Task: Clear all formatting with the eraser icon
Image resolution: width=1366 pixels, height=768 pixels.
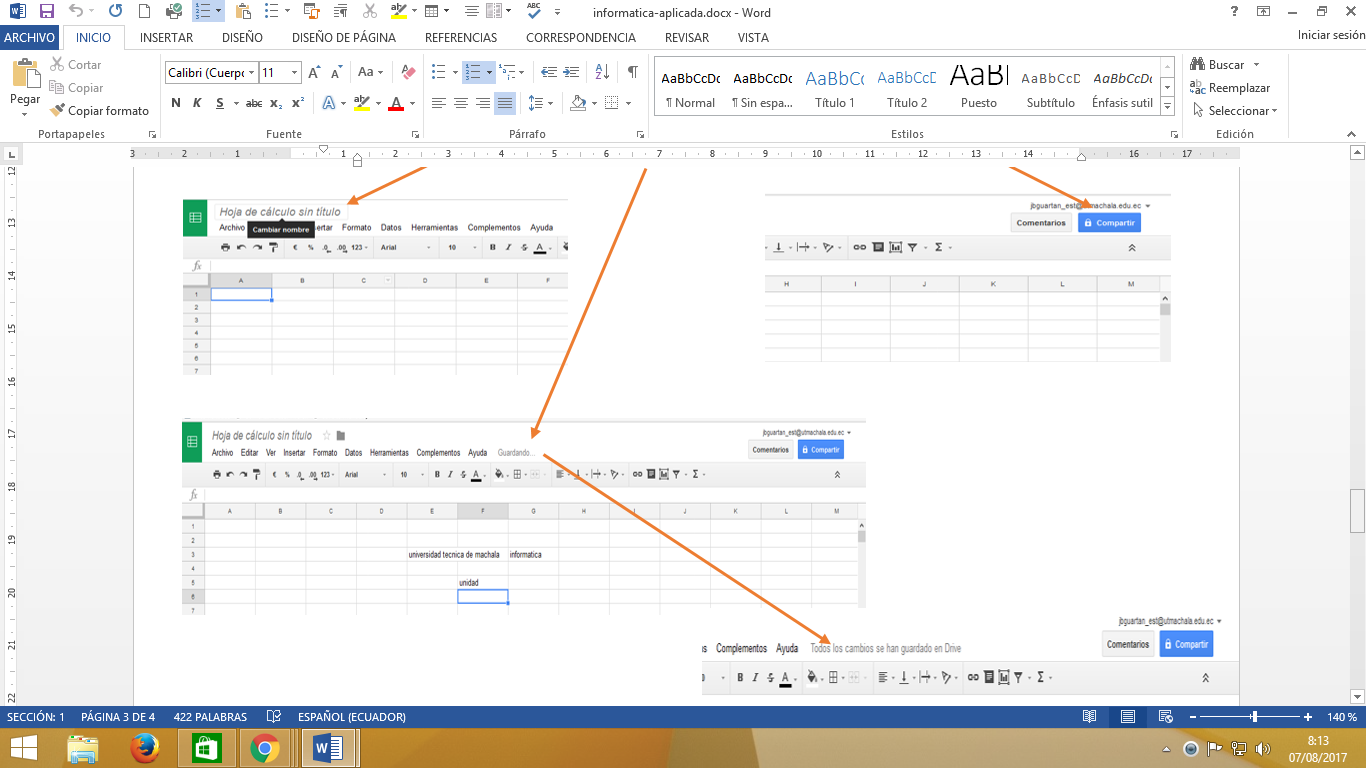Action: click(x=408, y=72)
